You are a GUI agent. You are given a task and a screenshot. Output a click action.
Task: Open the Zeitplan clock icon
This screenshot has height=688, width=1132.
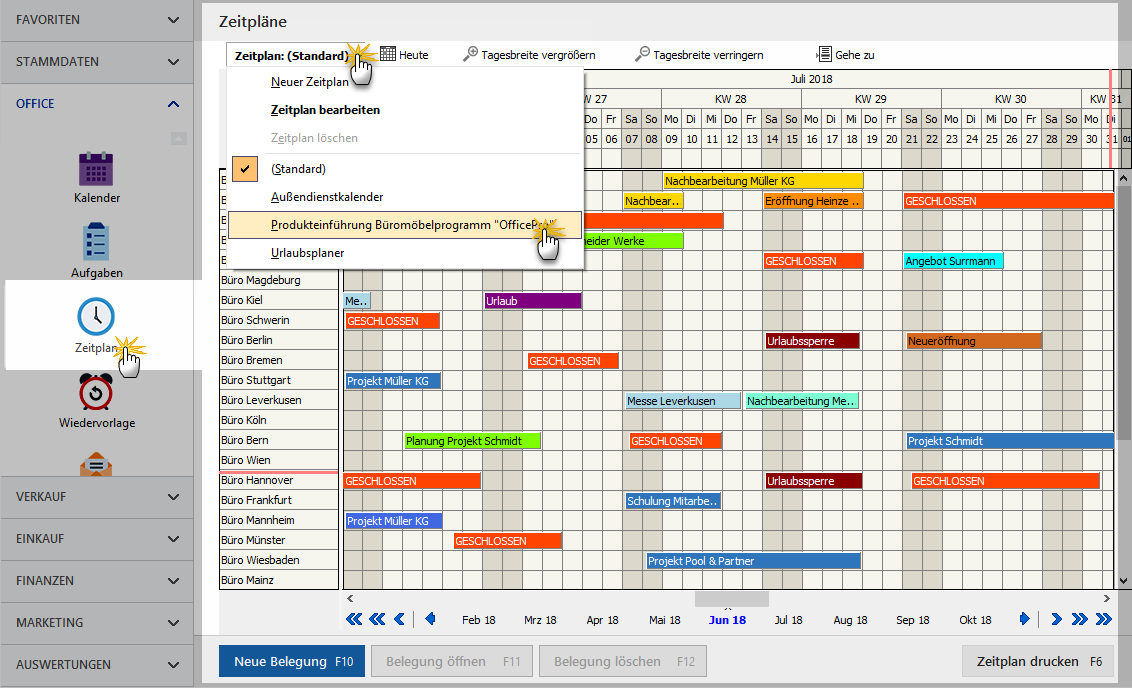(96, 316)
